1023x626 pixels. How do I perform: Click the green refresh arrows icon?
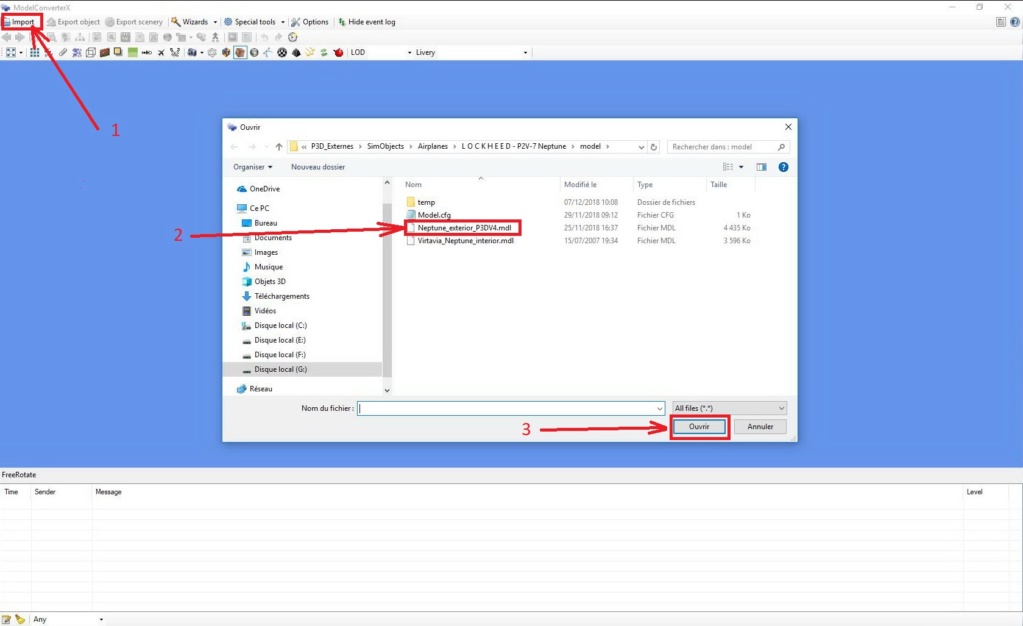(324, 52)
